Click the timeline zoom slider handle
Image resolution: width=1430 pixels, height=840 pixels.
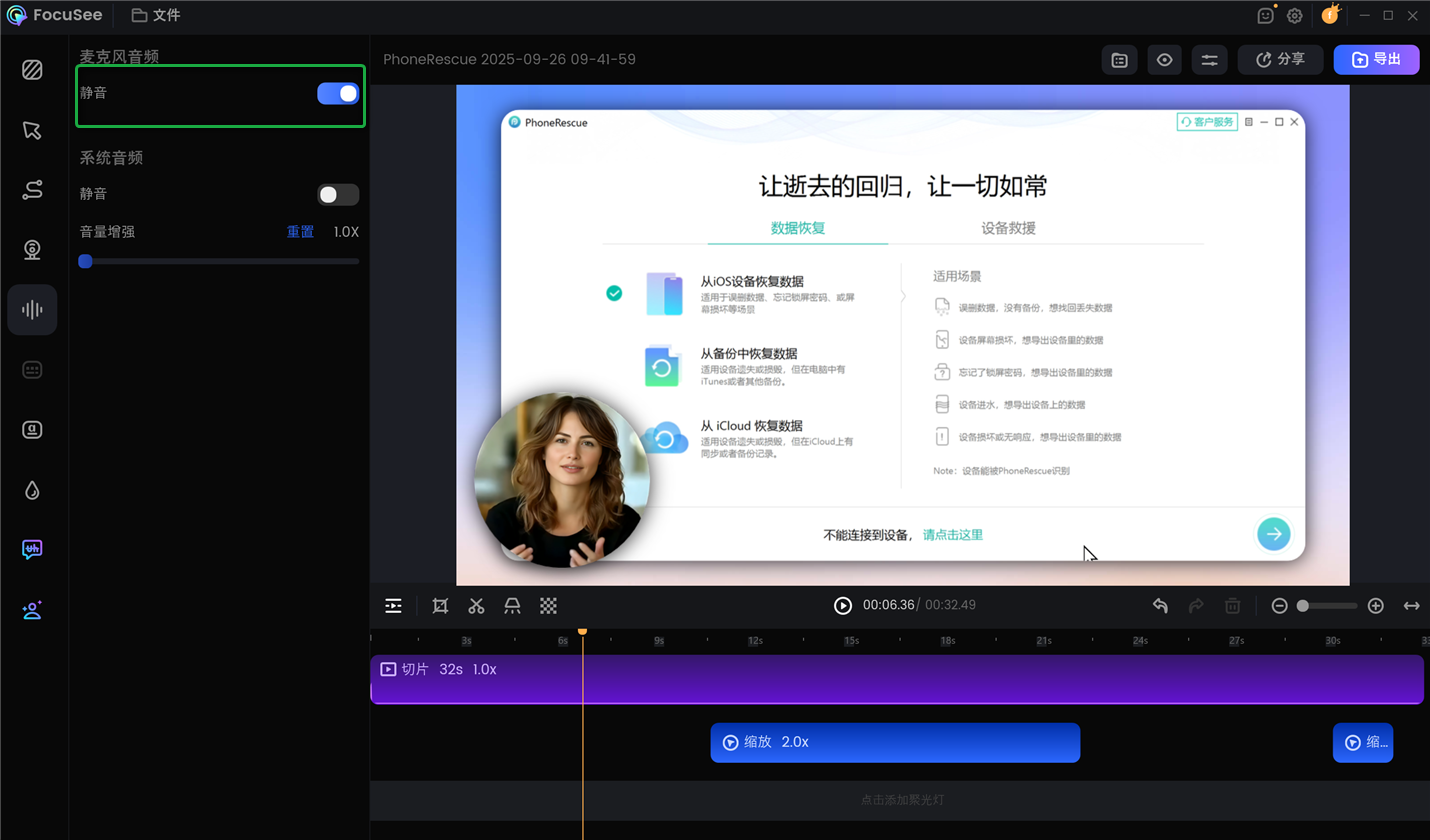pos(1303,606)
